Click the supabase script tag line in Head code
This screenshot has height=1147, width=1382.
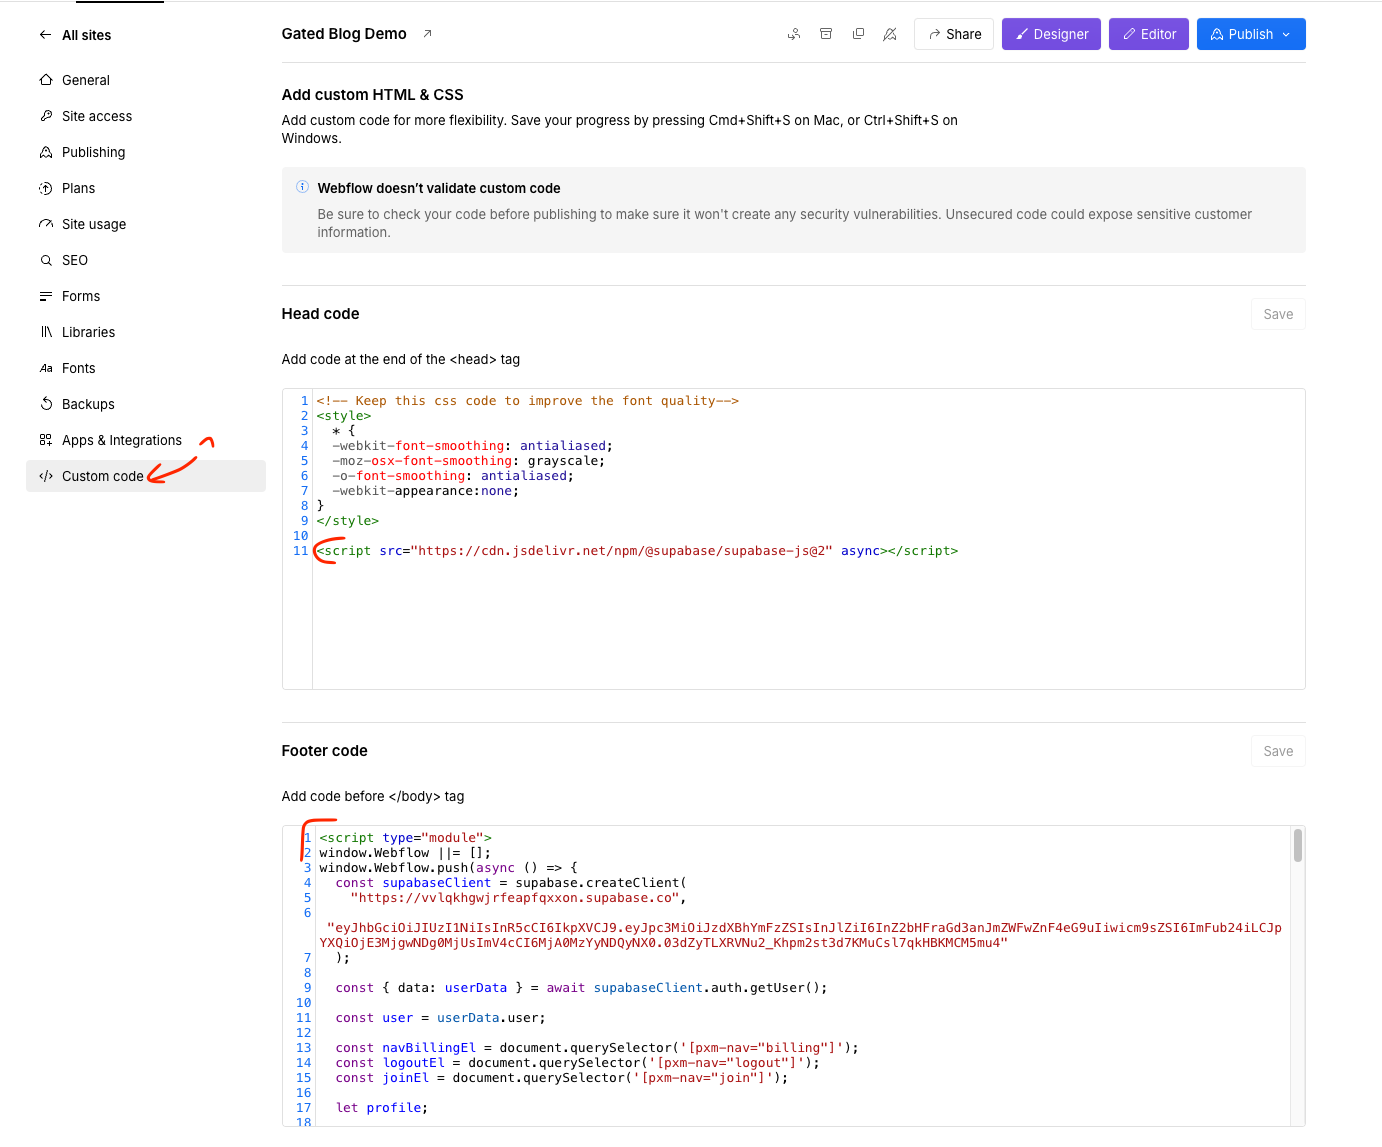pos(637,551)
